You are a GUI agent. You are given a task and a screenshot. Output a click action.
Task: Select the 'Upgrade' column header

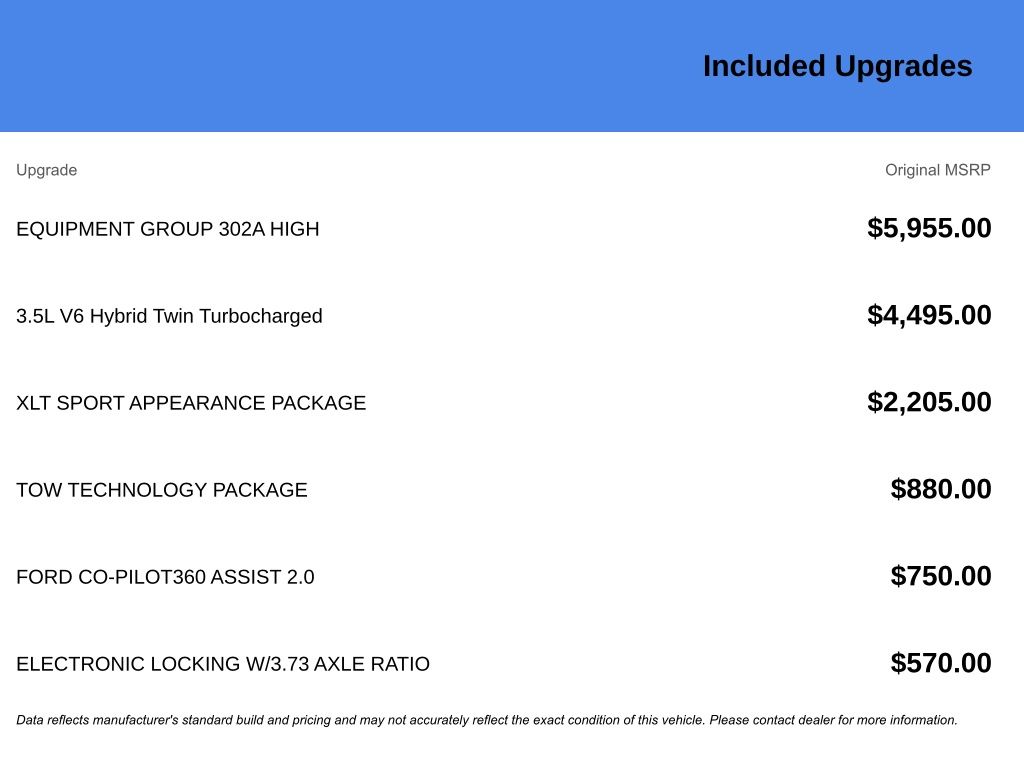(x=46, y=170)
